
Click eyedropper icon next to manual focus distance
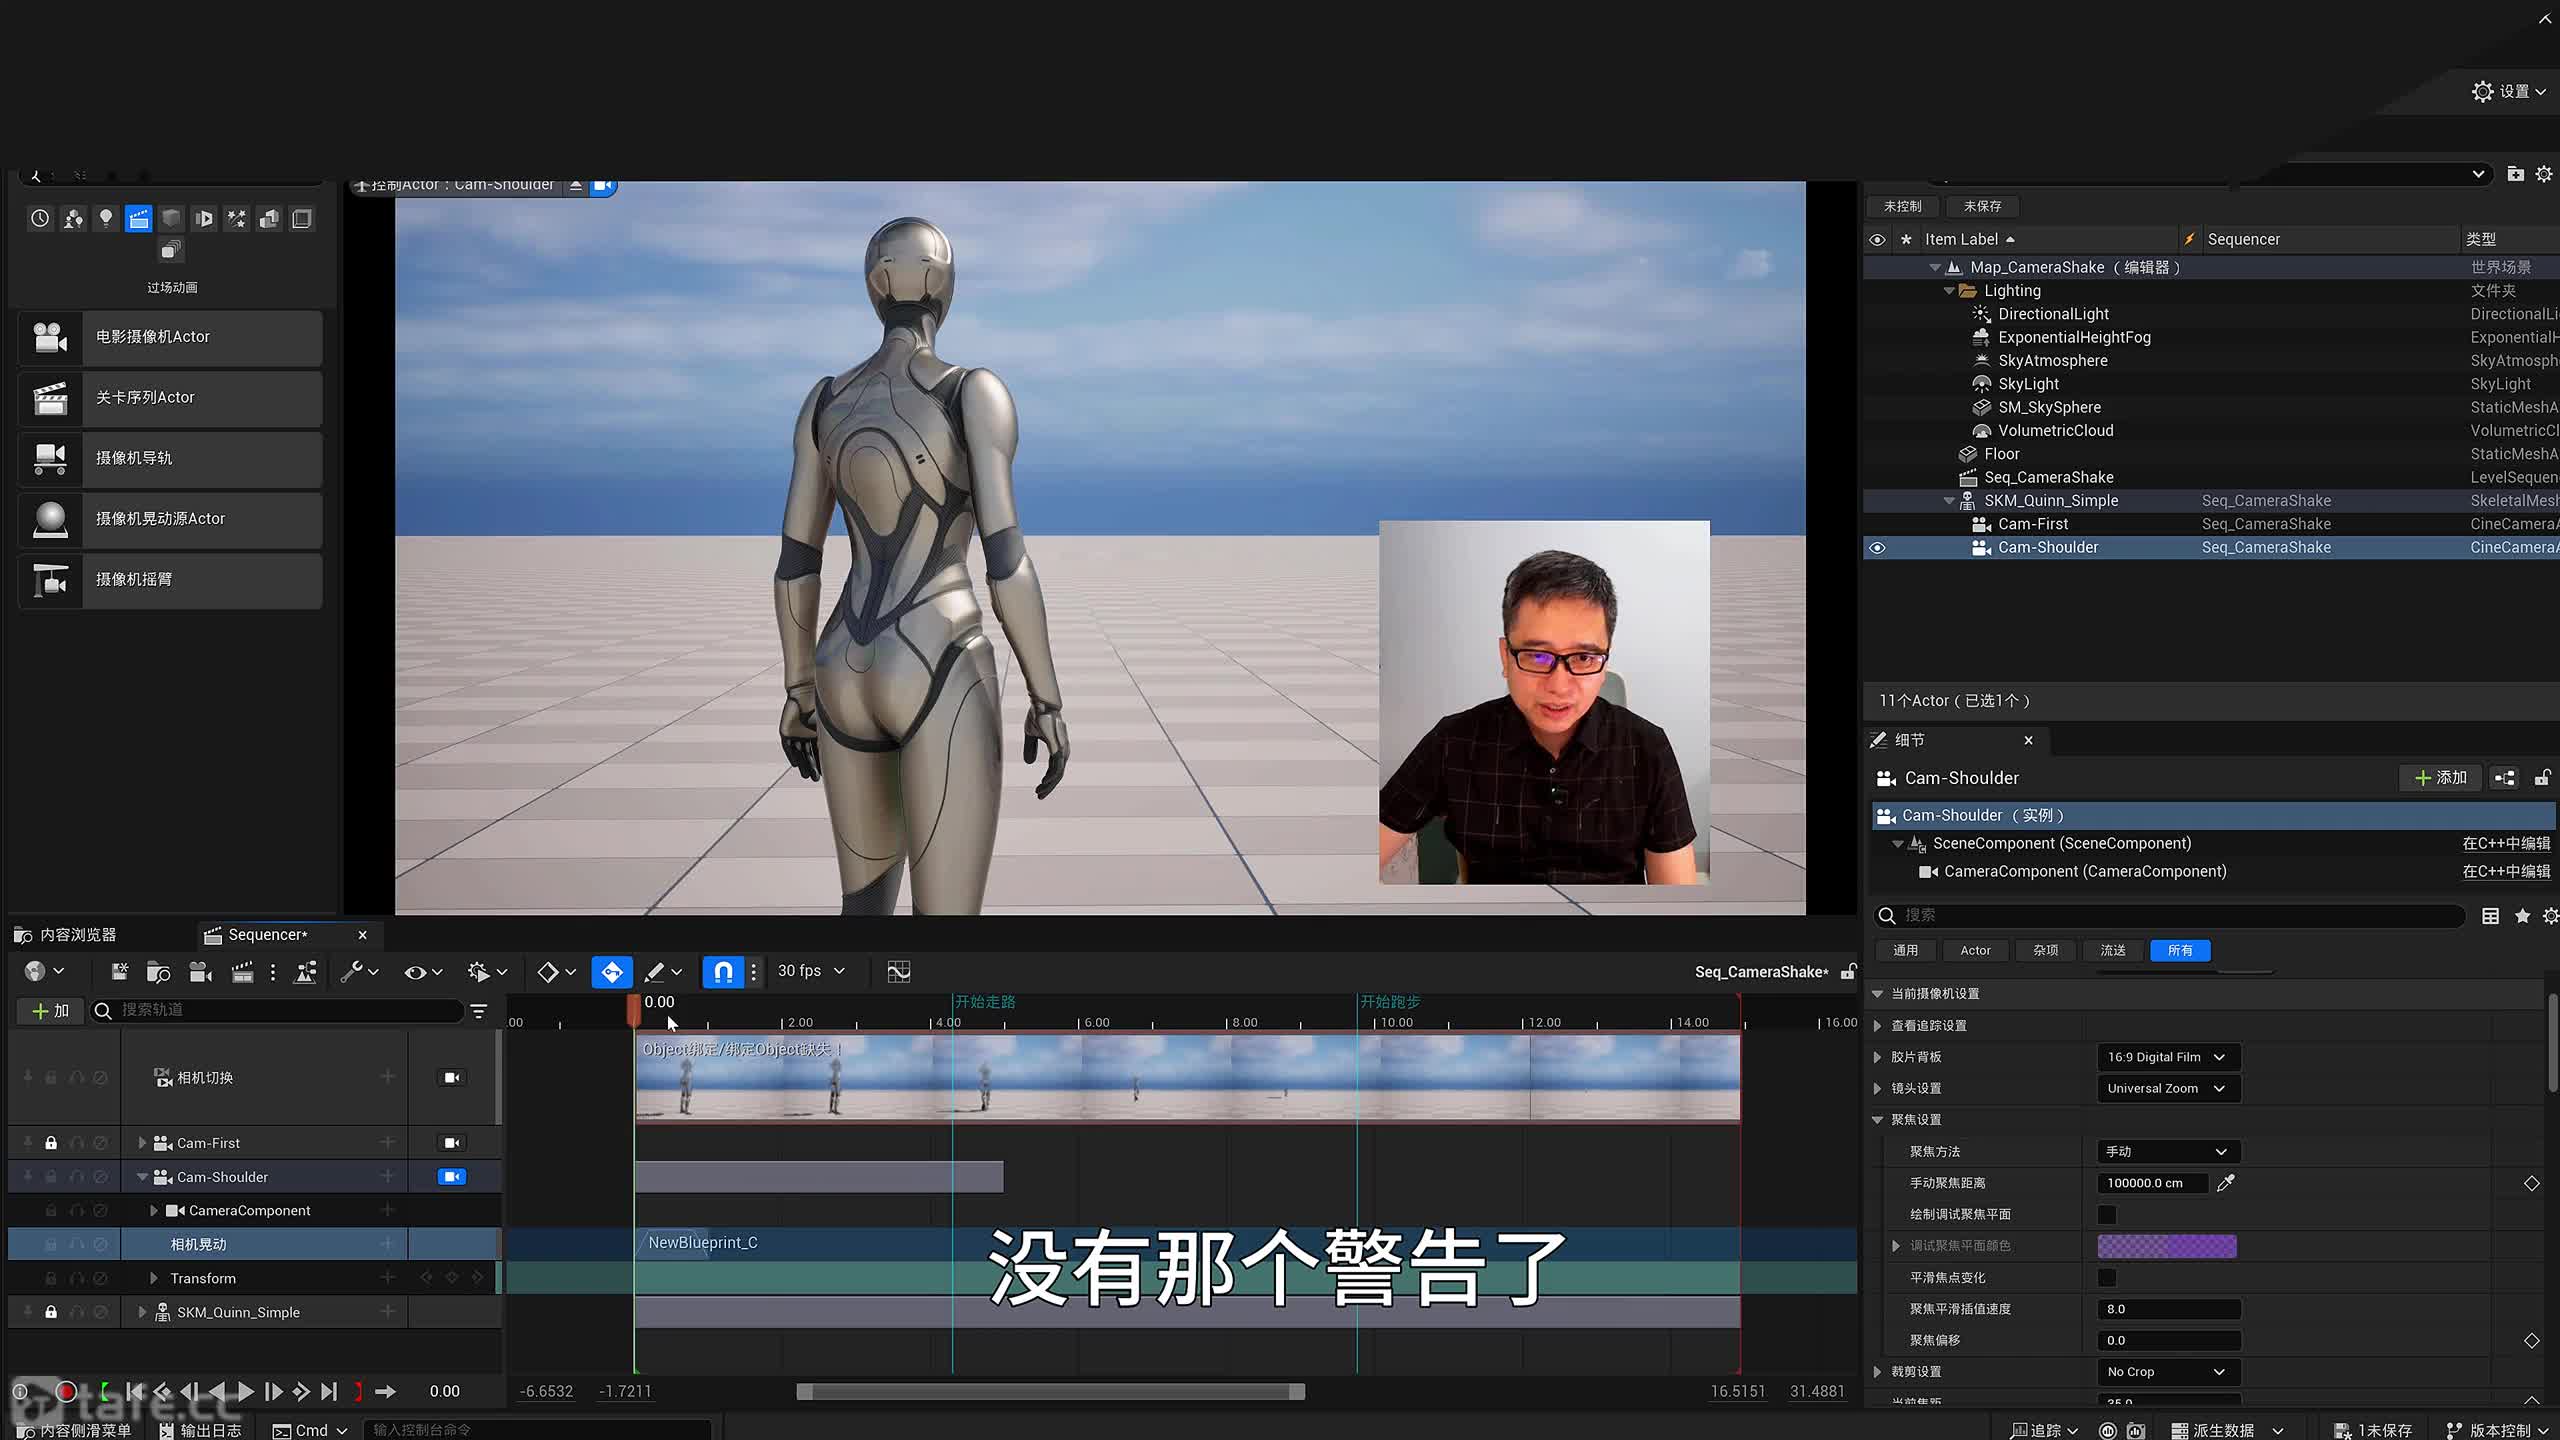[2225, 1183]
